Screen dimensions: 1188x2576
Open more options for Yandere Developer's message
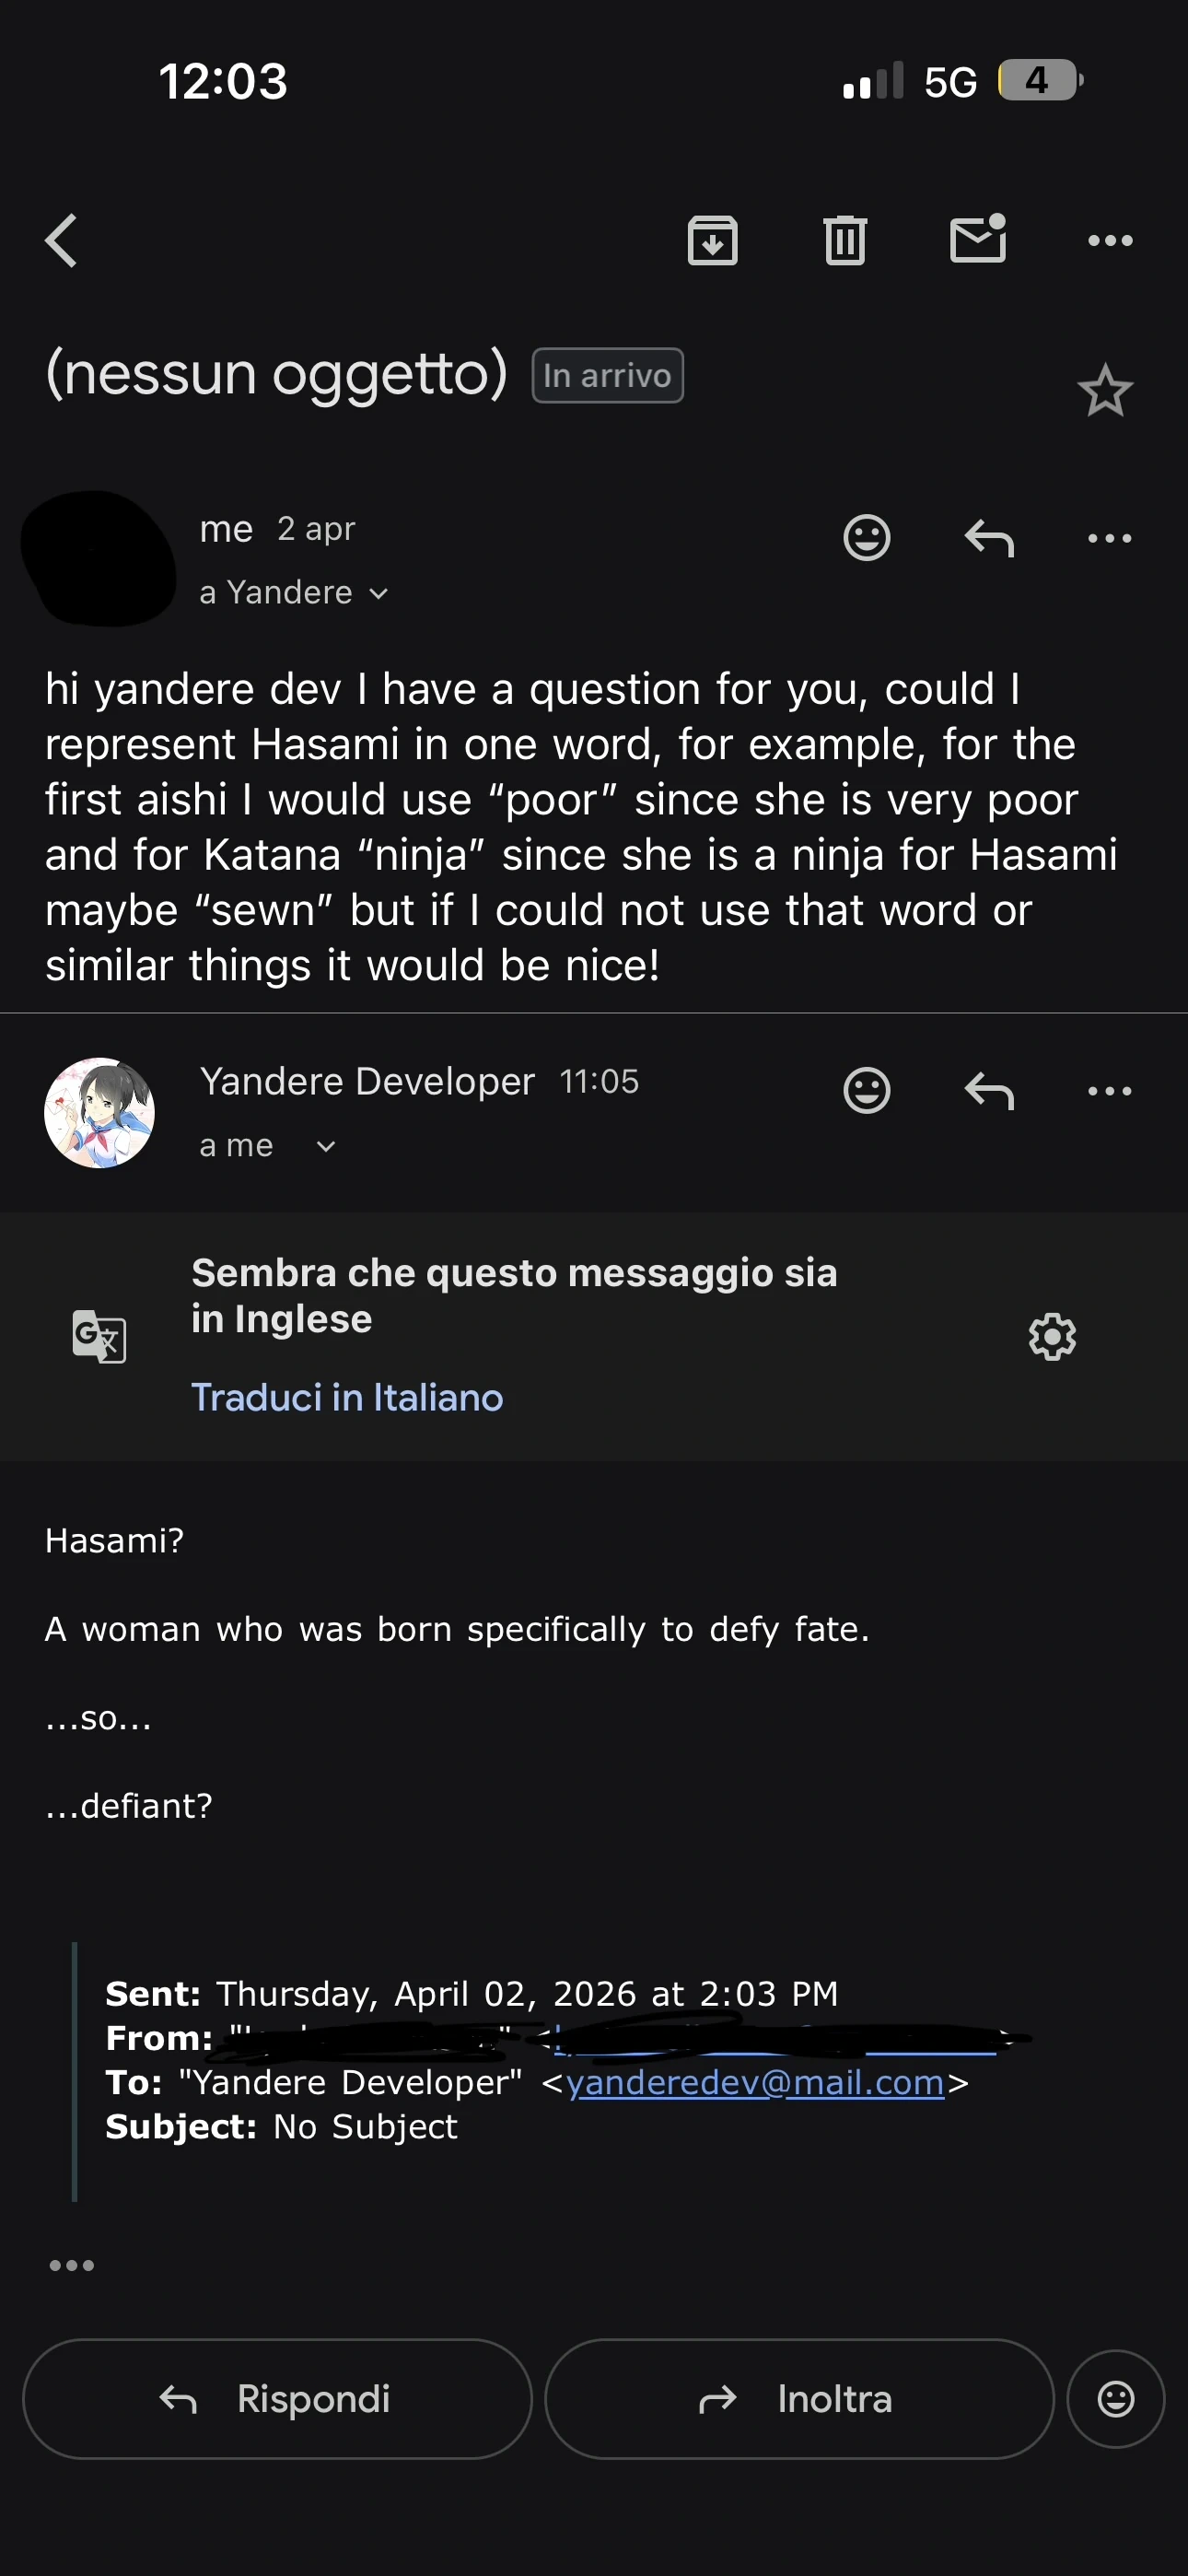point(1109,1090)
